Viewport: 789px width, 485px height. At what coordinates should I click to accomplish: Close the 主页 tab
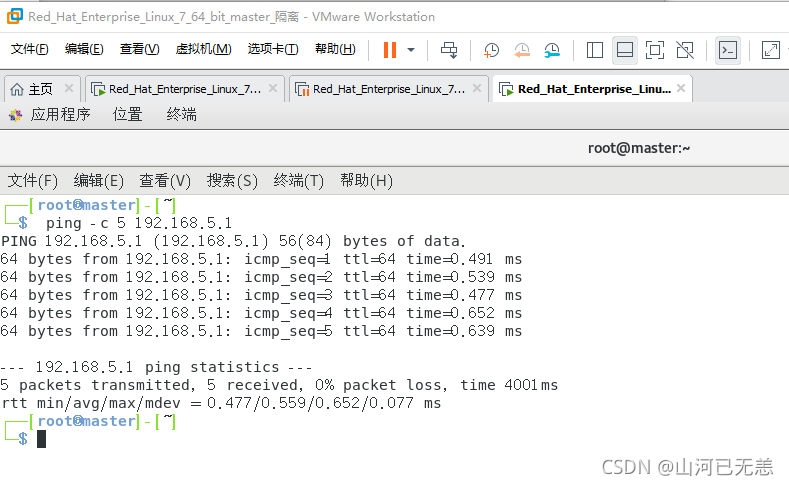pyautogui.click(x=69, y=89)
